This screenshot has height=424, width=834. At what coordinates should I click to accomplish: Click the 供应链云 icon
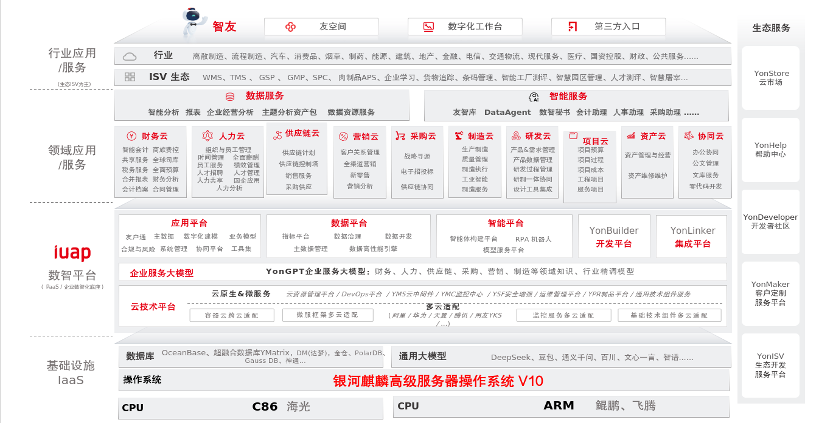click(x=277, y=135)
